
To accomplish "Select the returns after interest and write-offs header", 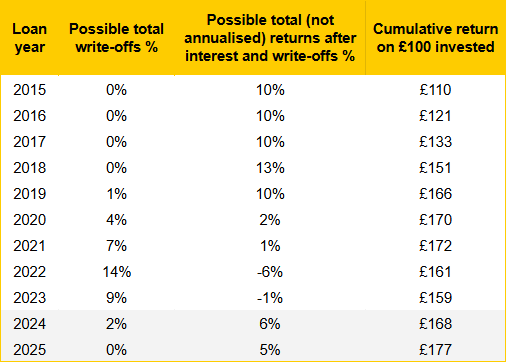I will (x=270, y=38).
